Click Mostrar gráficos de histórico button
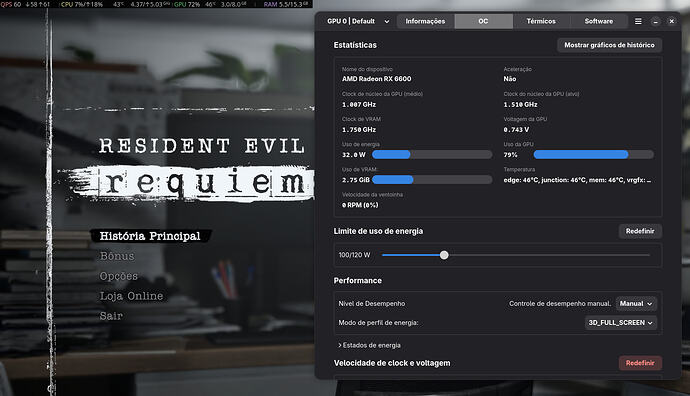690x396 pixels. click(x=609, y=45)
